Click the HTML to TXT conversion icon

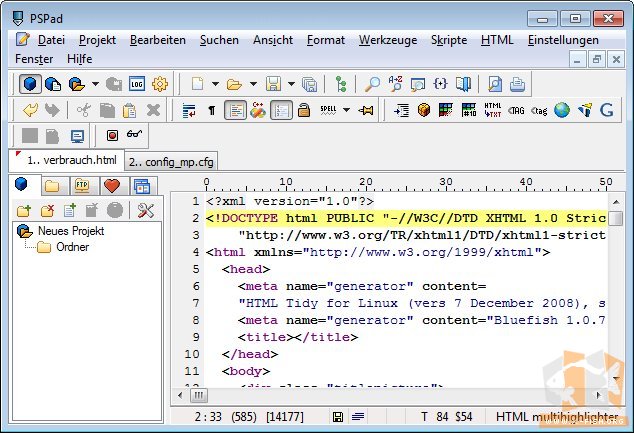tap(492, 110)
